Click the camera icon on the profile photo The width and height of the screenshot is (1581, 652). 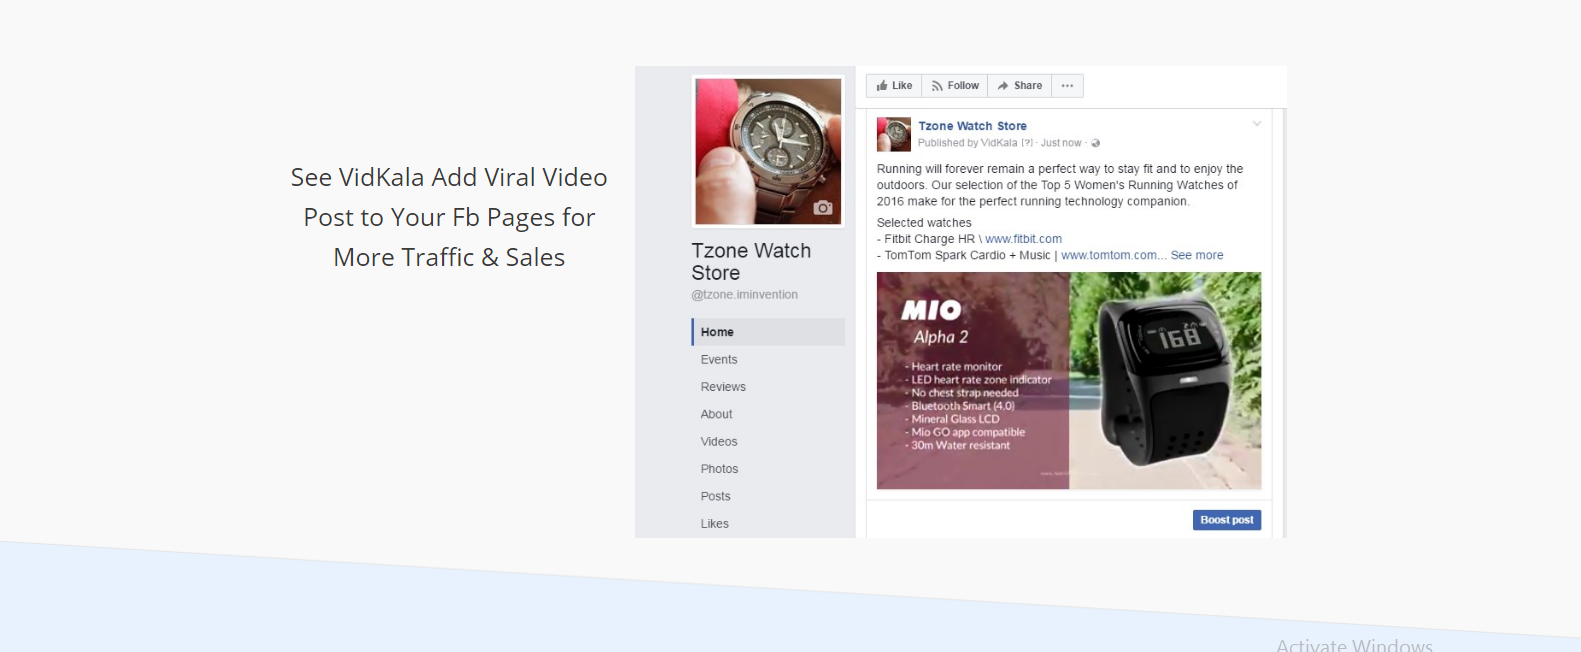(x=823, y=208)
